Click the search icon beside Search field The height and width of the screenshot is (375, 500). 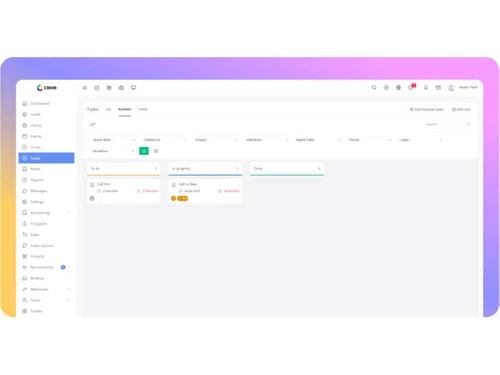(x=468, y=124)
